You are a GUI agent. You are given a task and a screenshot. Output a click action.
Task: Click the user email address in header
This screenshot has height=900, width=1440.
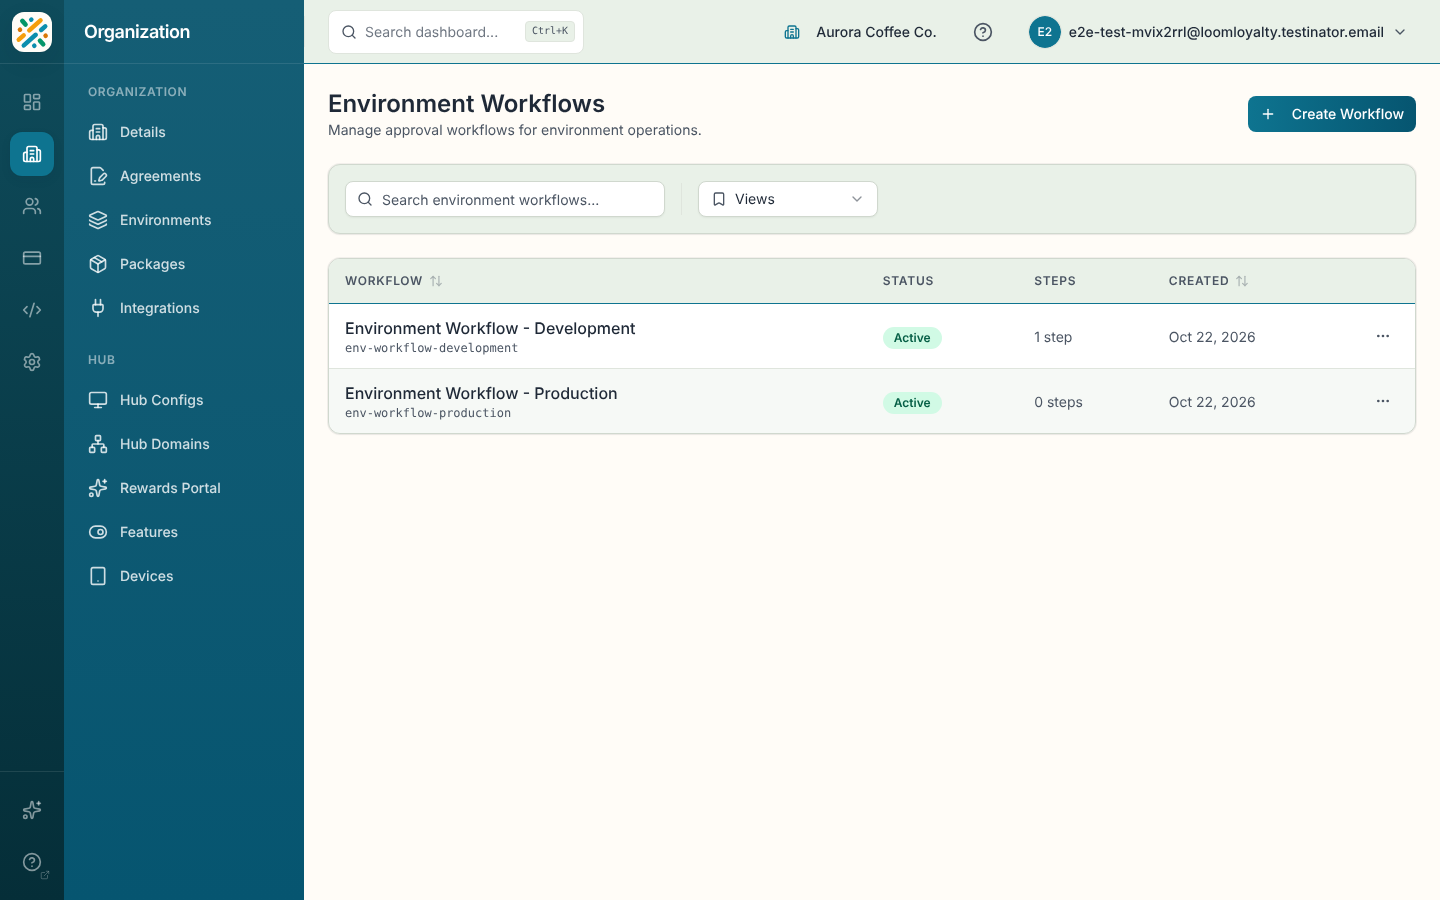pyautogui.click(x=1226, y=32)
